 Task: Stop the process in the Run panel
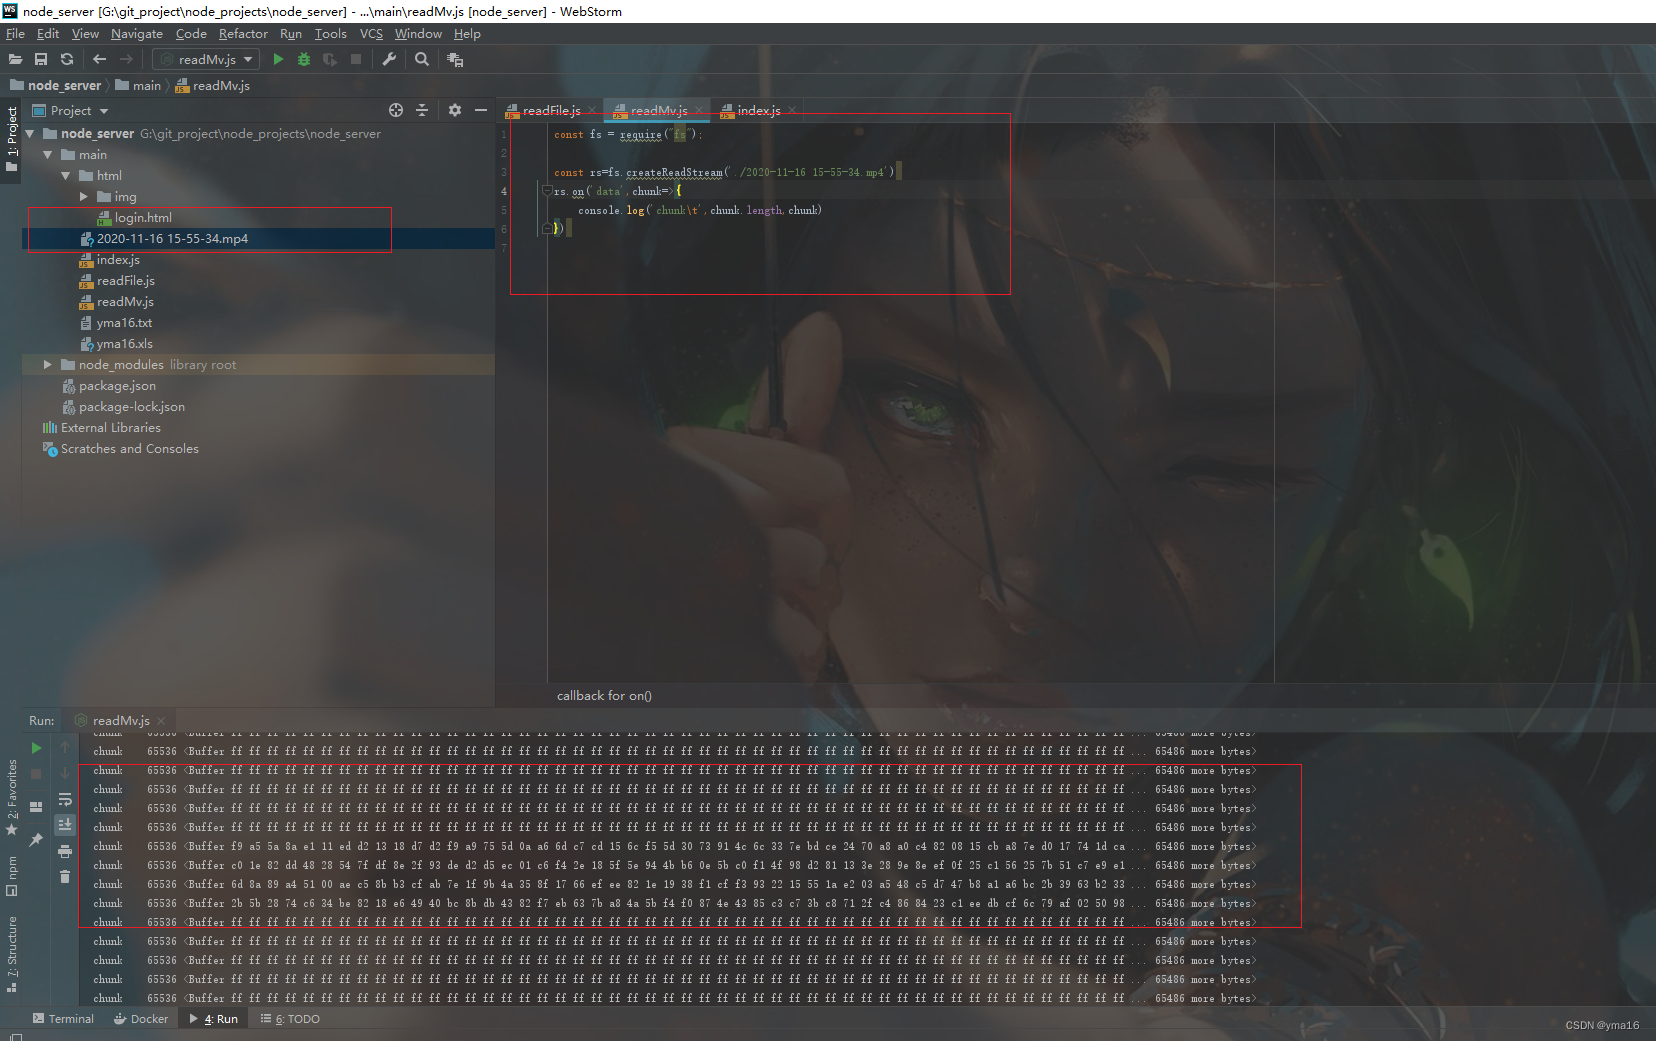click(36, 774)
